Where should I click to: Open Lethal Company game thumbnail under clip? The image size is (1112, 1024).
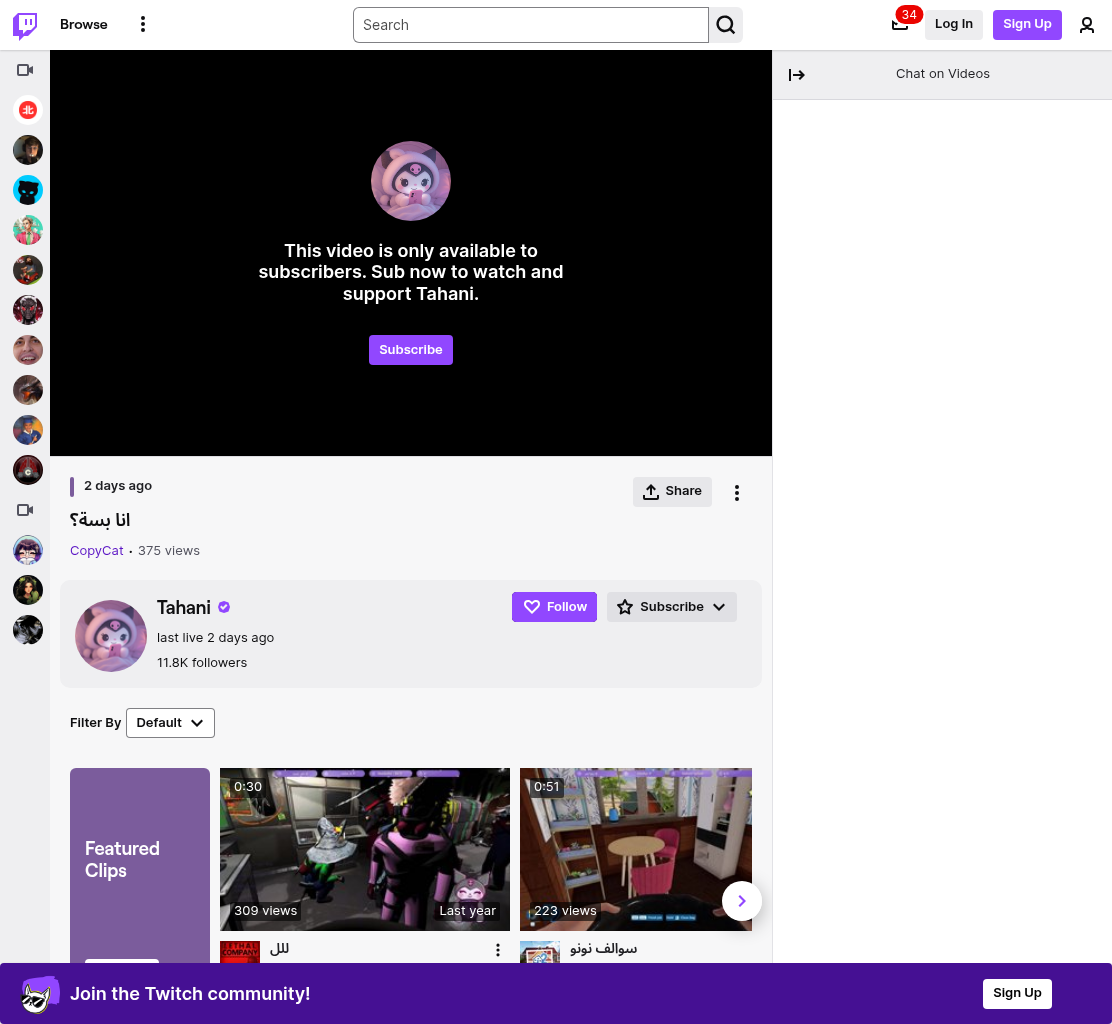click(240, 952)
